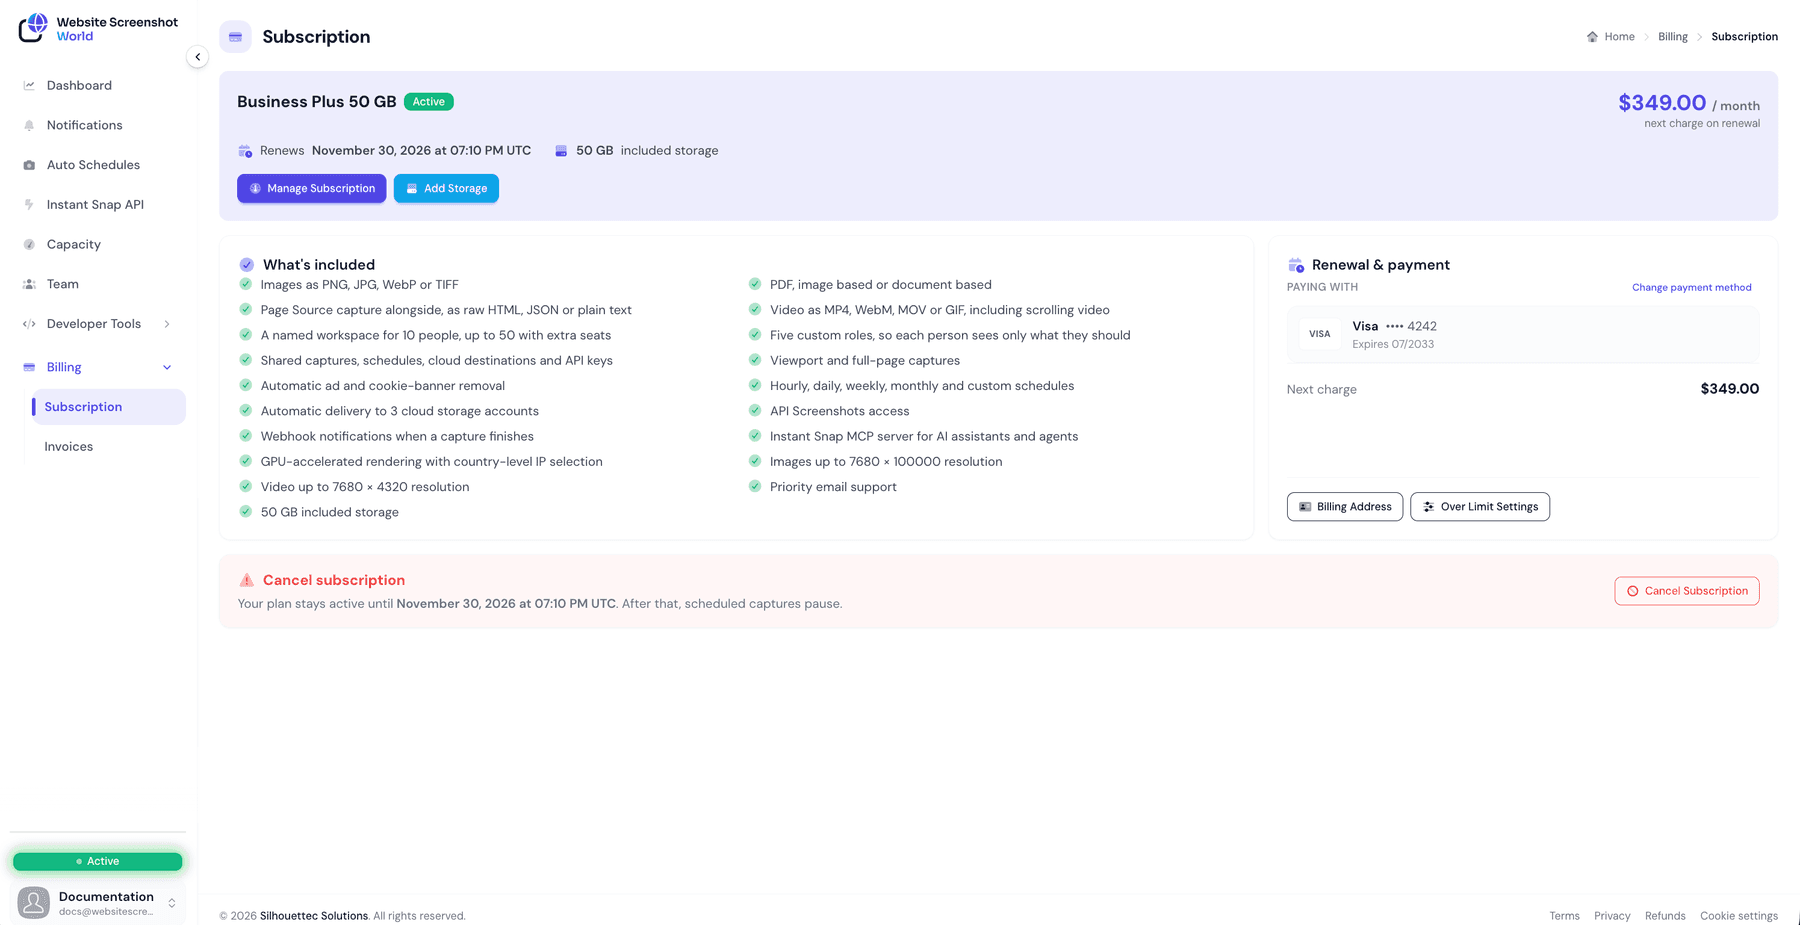Click the Home house icon in breadcrumb

[x=1592, y=37]
